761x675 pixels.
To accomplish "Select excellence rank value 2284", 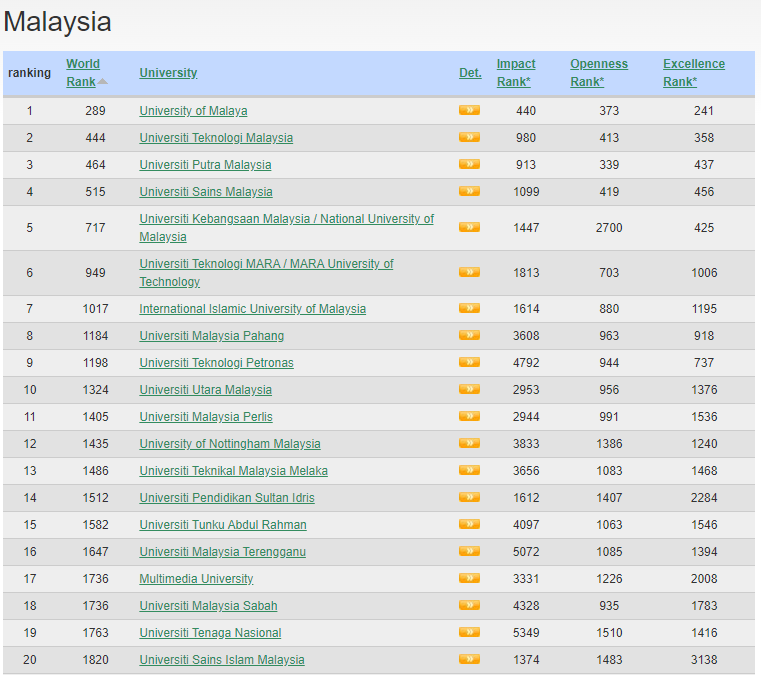I will click(704, 498).
